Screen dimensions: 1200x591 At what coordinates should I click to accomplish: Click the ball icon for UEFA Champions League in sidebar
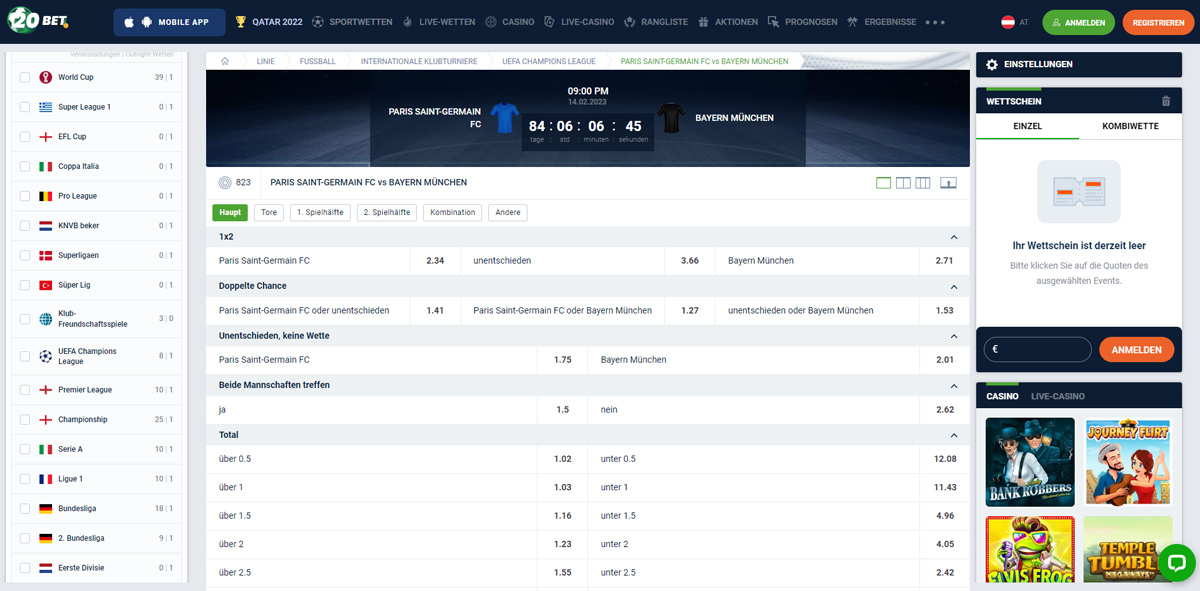(x=45, y=356)
